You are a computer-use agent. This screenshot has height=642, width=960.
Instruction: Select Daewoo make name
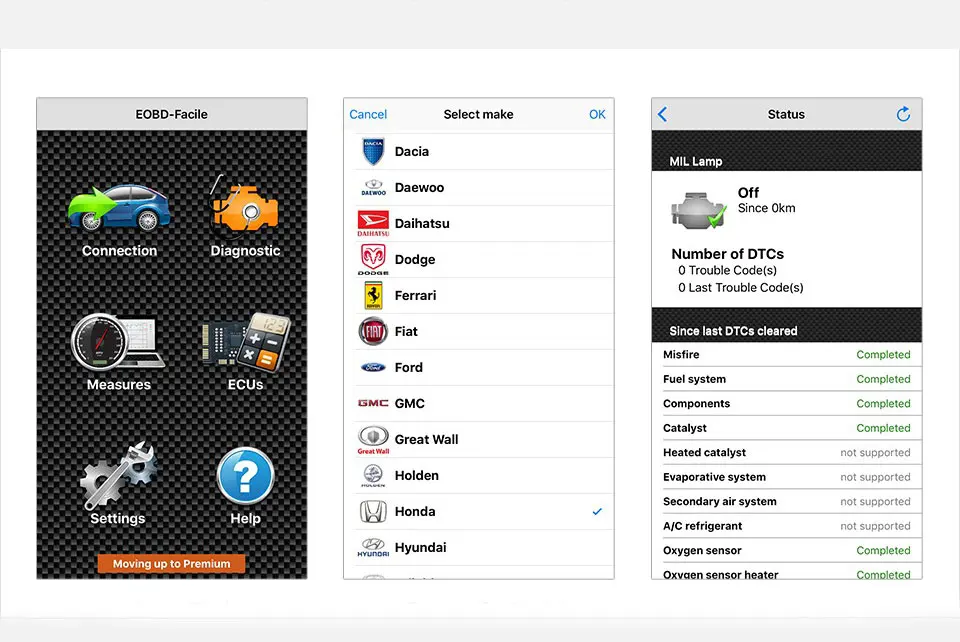pyautogui.click(x=419, y=187)
